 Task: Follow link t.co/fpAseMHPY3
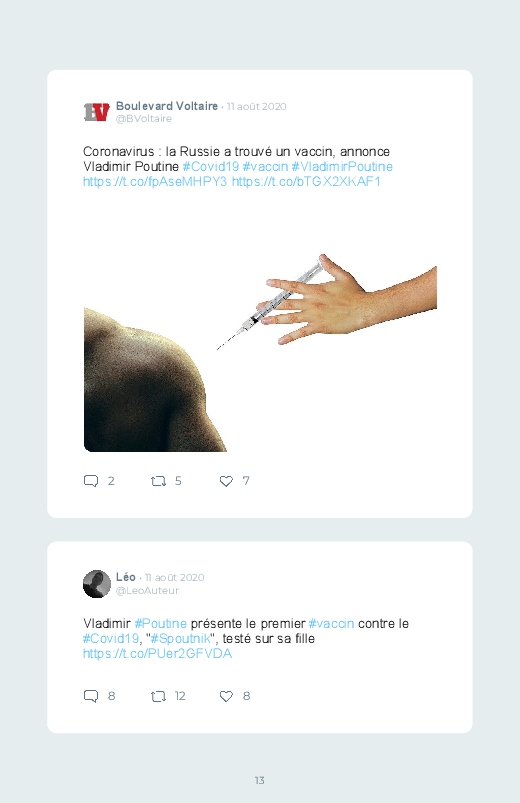pos(155,181)
